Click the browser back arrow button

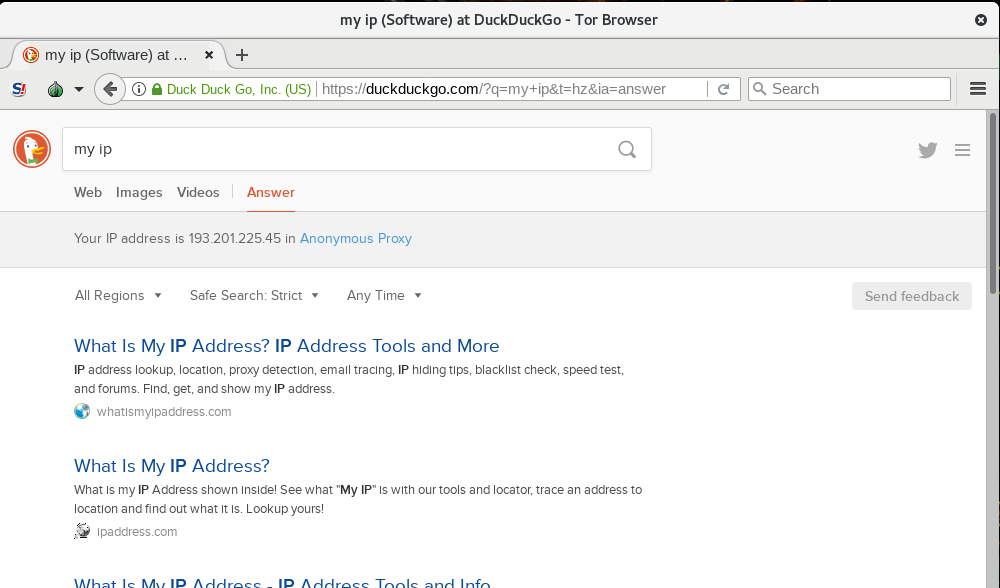click(110, 89)
